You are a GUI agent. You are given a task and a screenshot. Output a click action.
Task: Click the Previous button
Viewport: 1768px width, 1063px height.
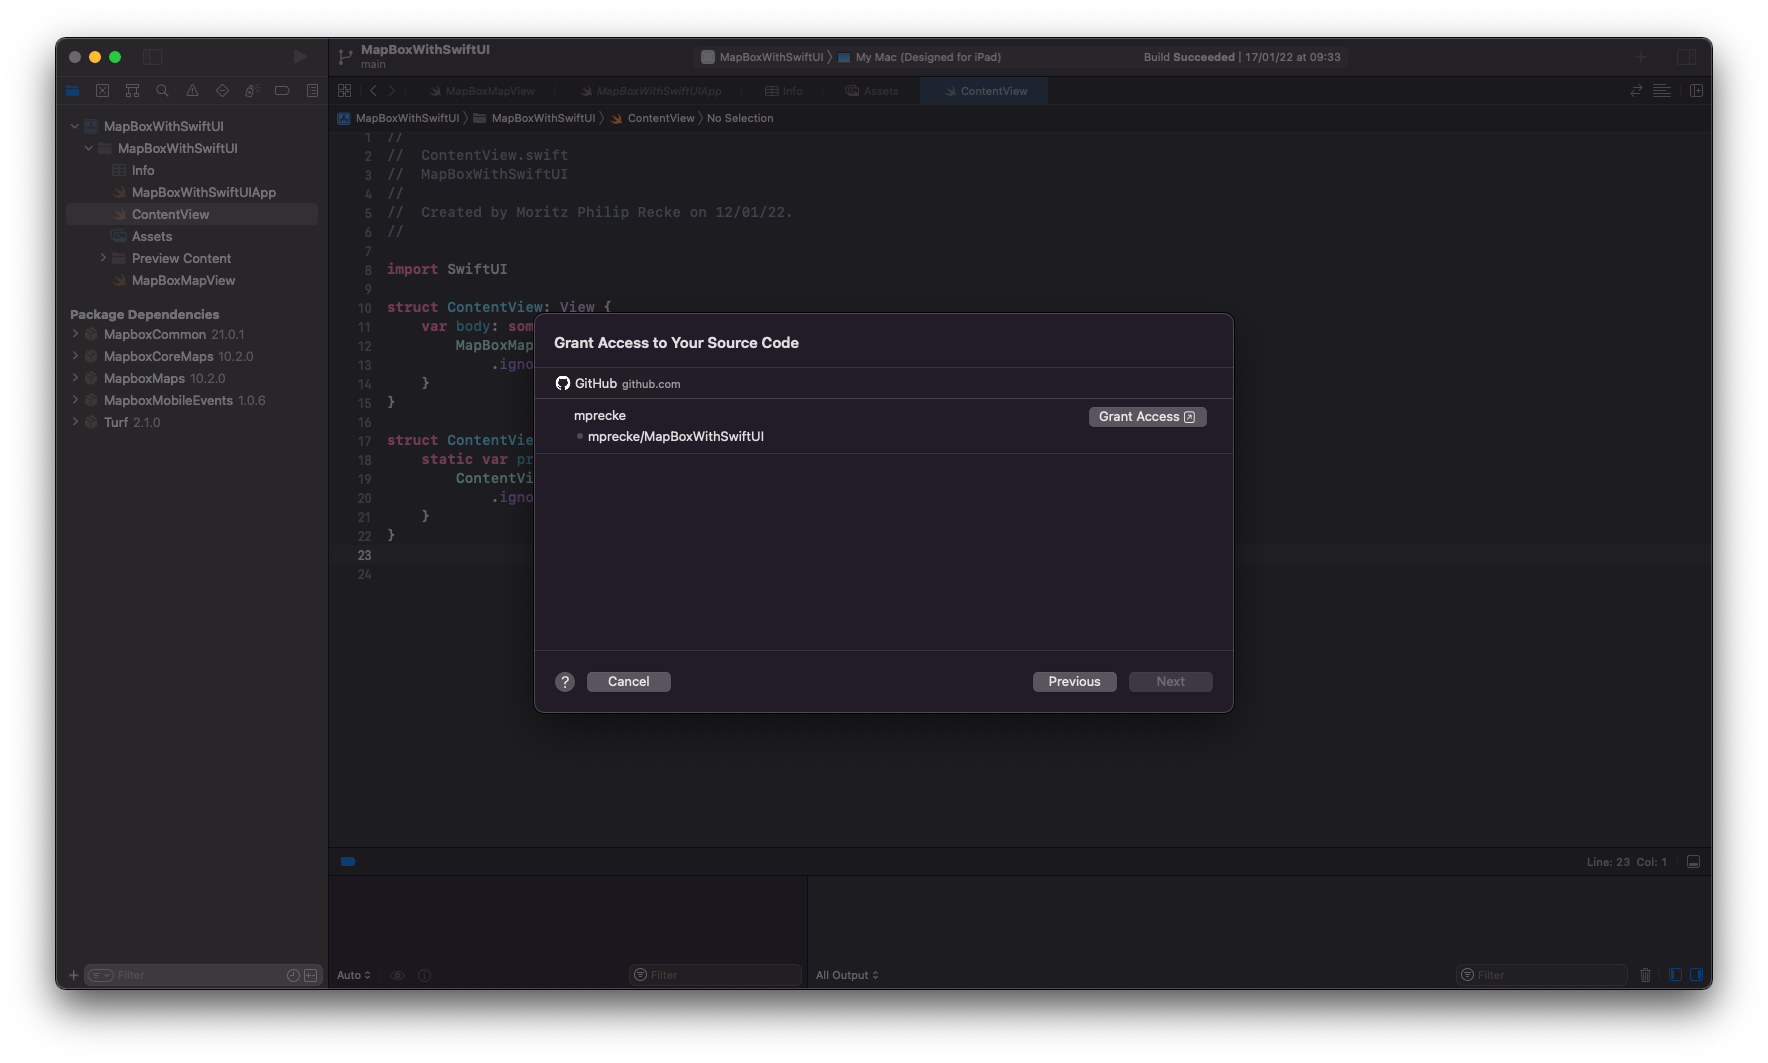(x=1075, y=682)
